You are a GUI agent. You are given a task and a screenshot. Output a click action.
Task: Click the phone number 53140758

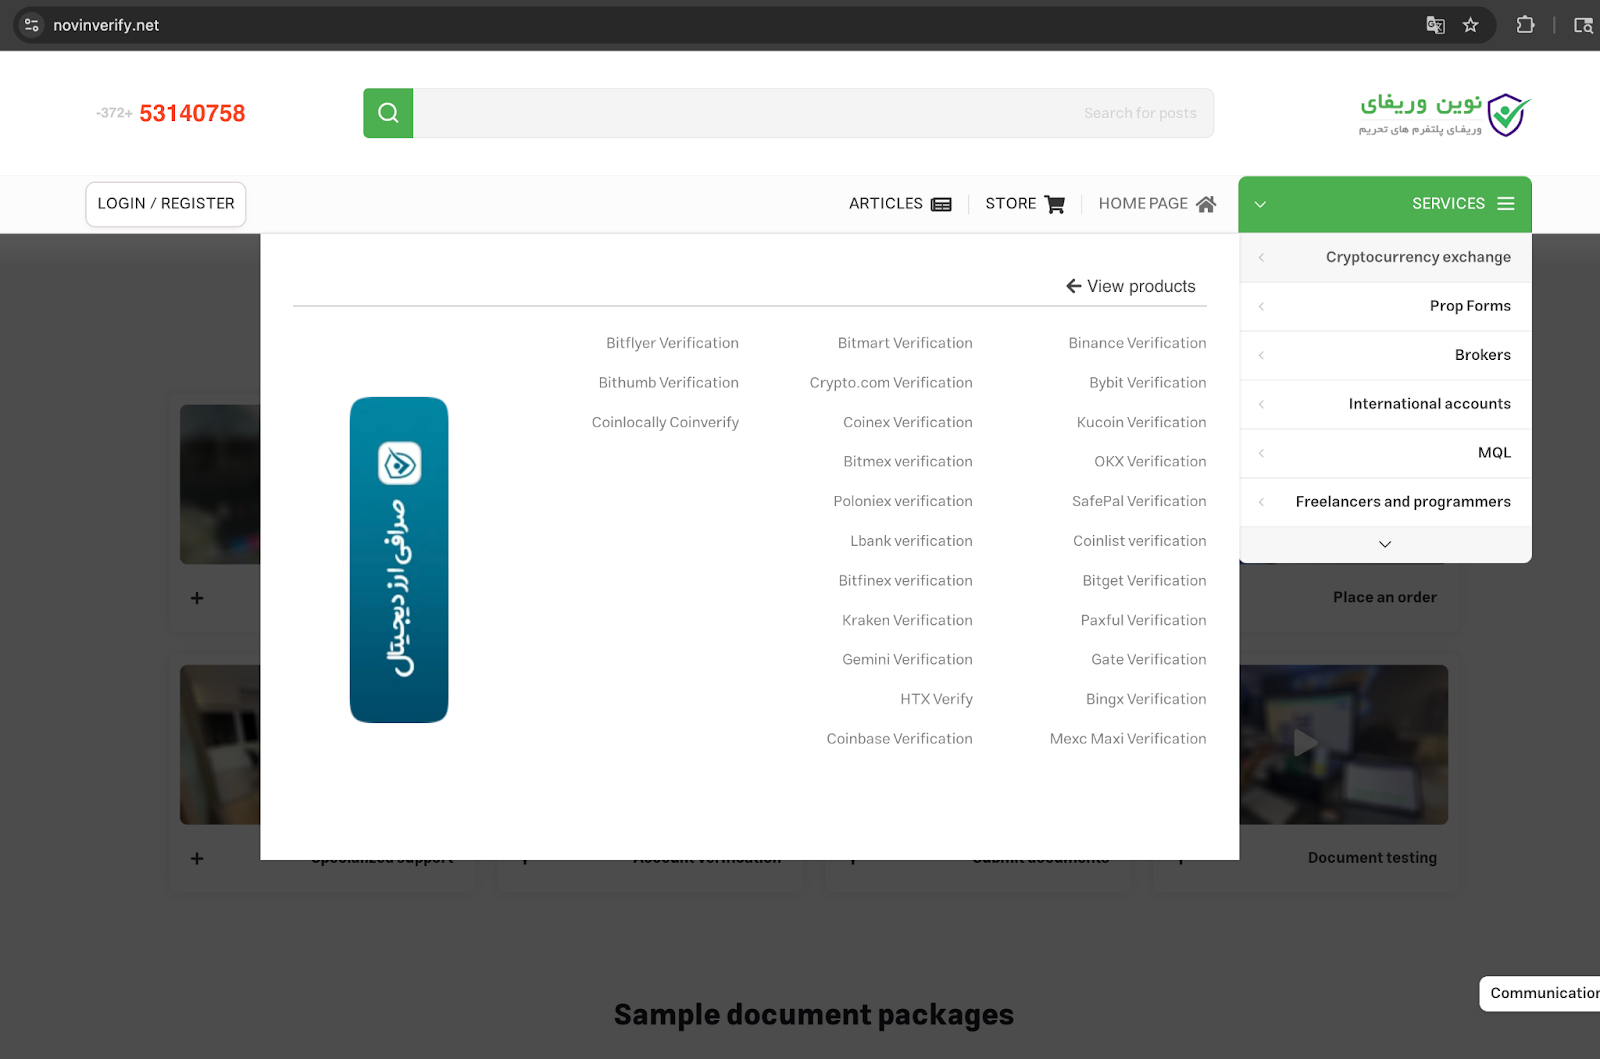coord(192,114)
